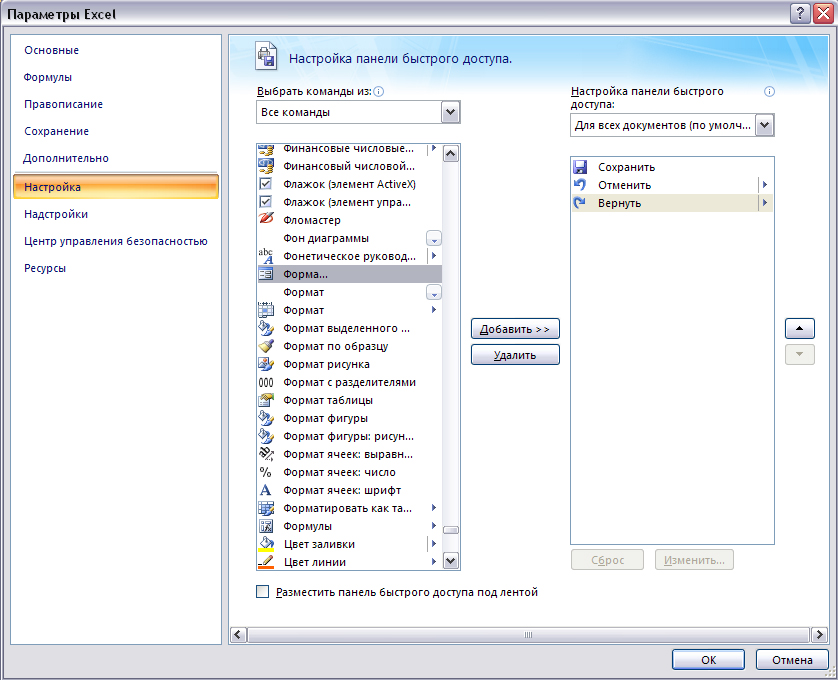Viewport: 838px width, 680px height.
Task: Open the help question mark button
Action: pyautogui.click(x=800, y=14)
